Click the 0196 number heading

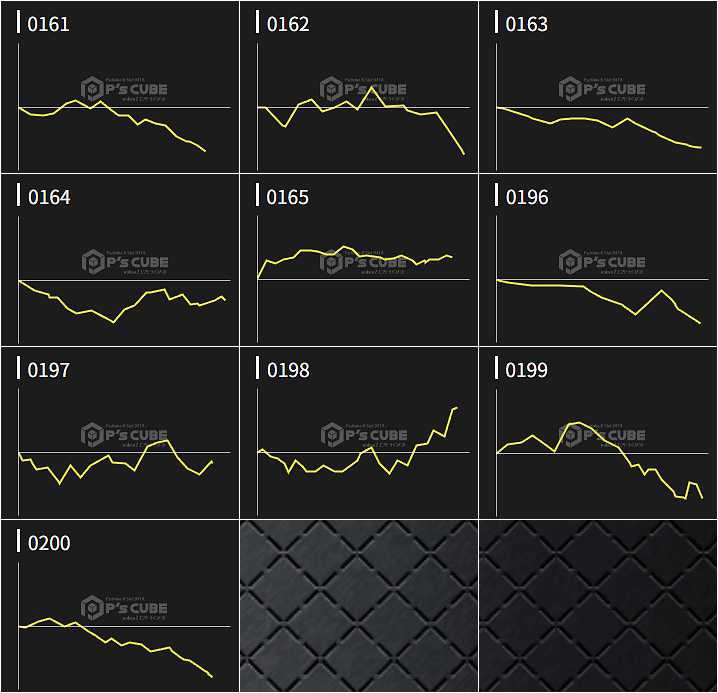click(527, 197)
